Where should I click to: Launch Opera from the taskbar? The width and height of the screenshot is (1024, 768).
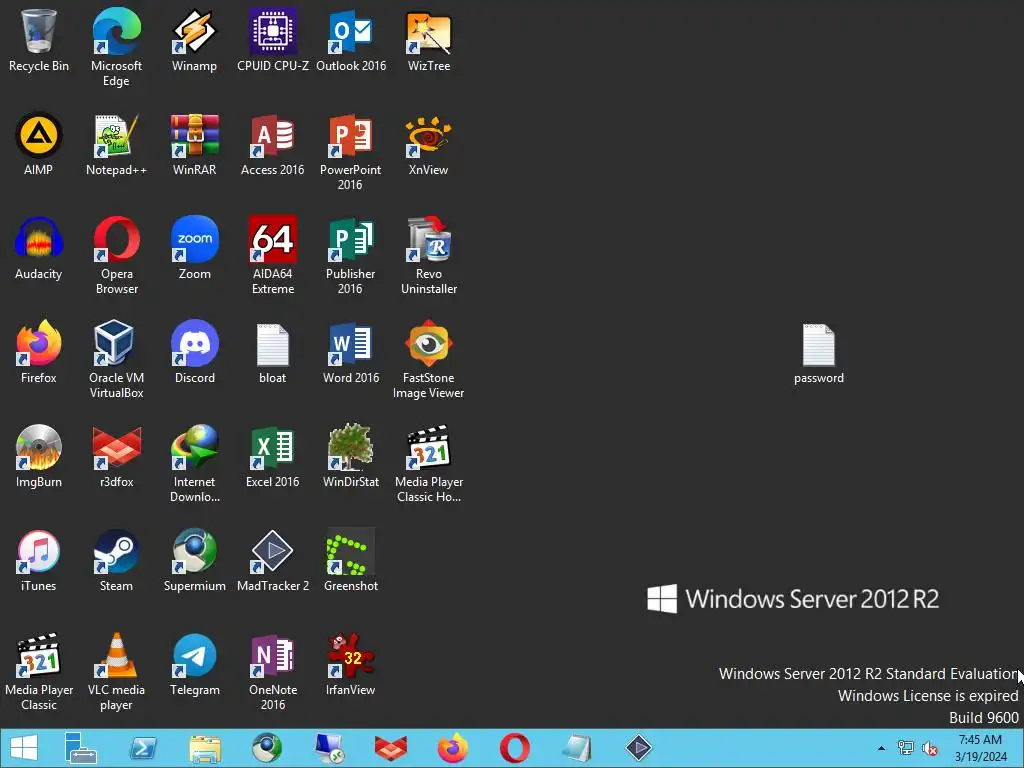pyautogui.click(x=515, y=748)
